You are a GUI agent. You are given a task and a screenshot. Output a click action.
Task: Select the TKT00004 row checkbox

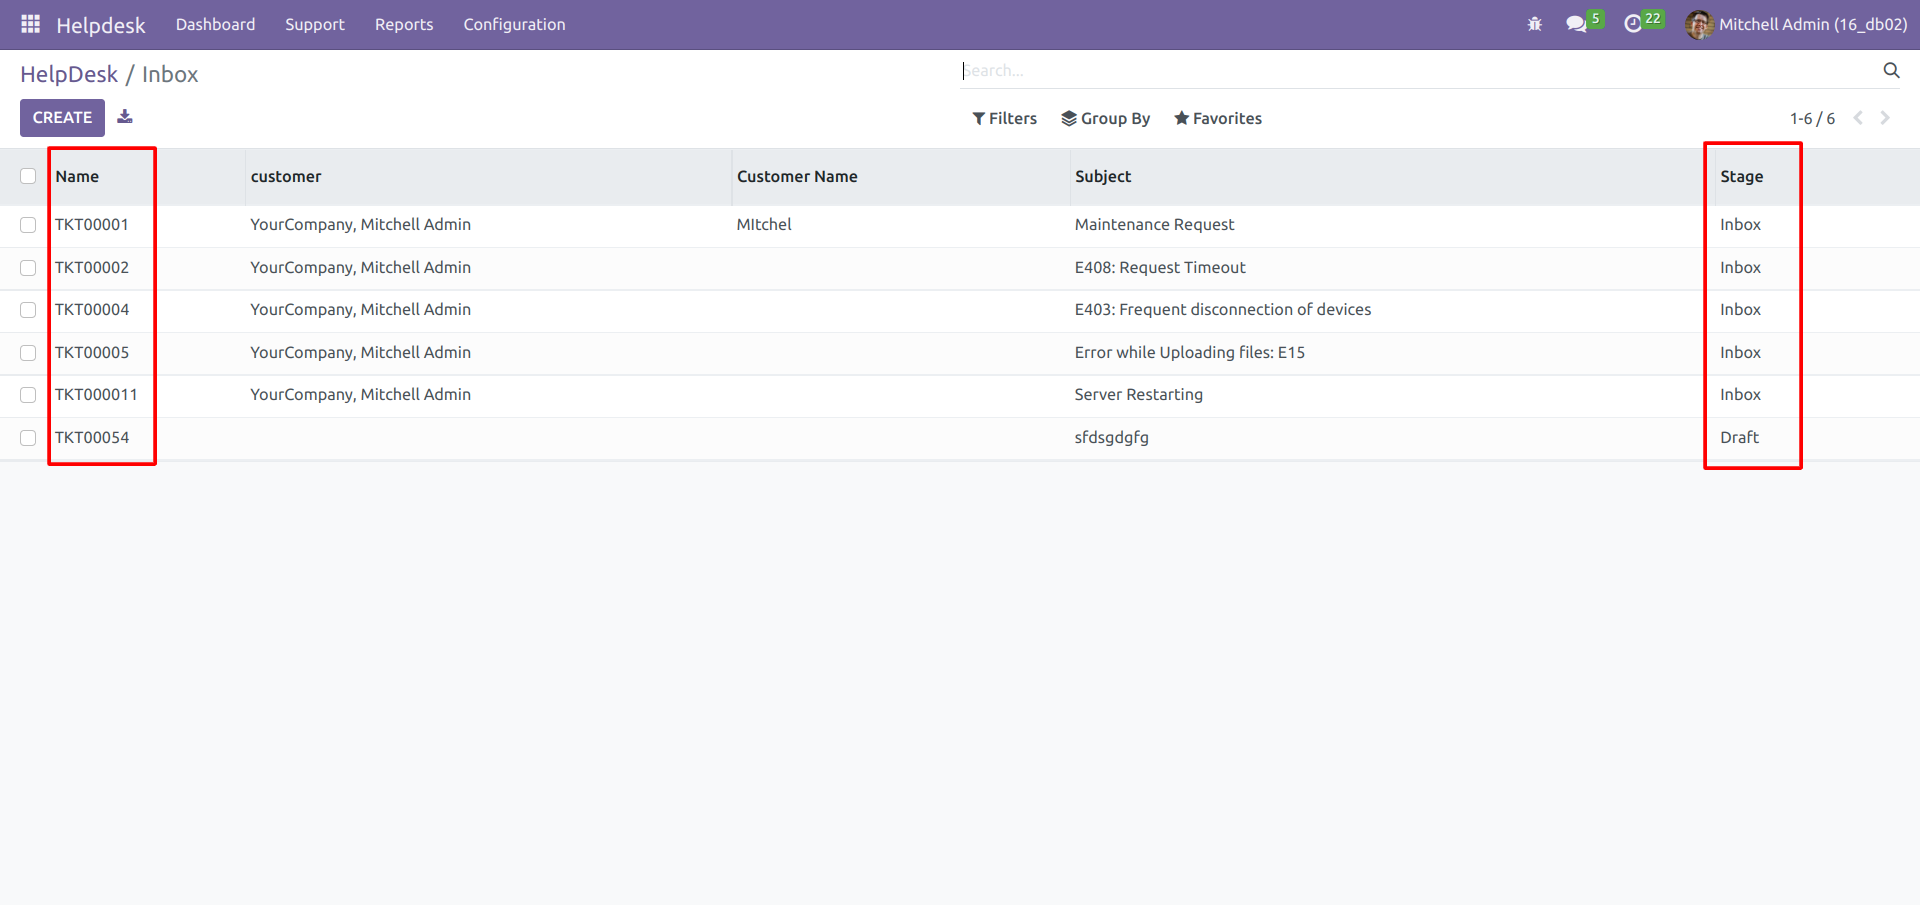28,310
